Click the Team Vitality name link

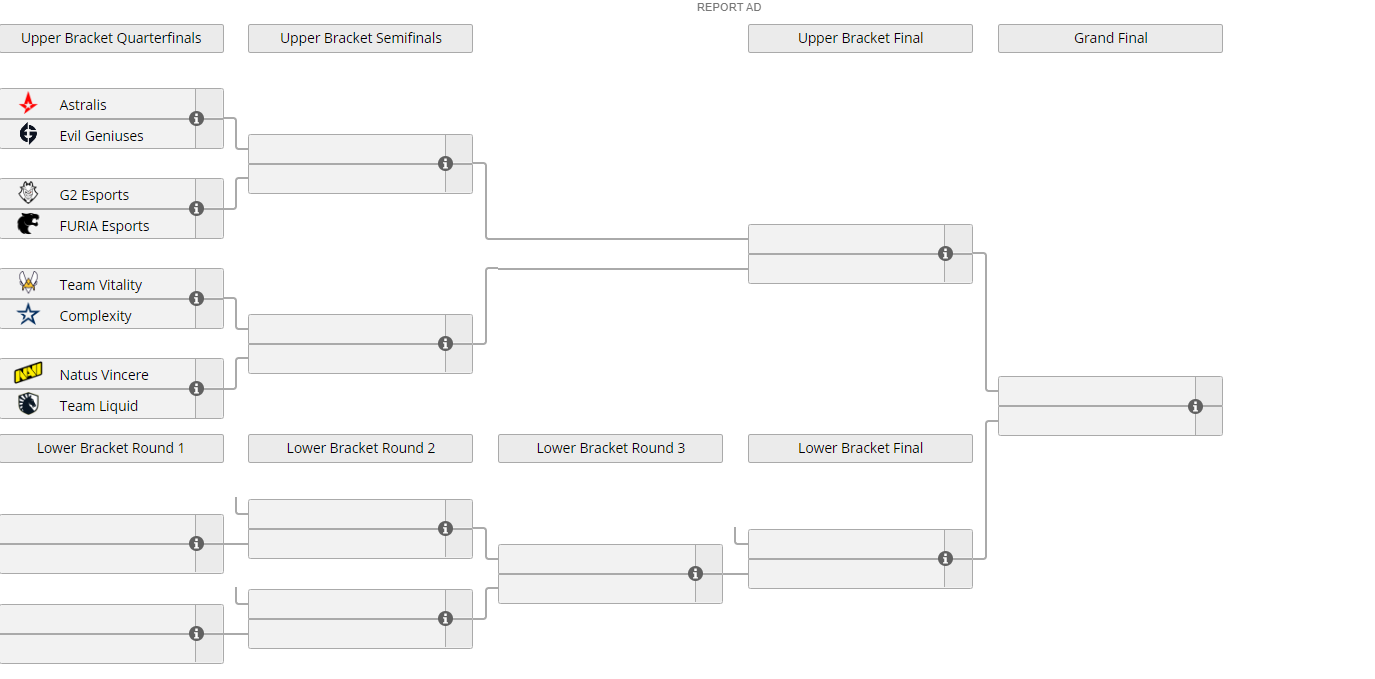101,285
